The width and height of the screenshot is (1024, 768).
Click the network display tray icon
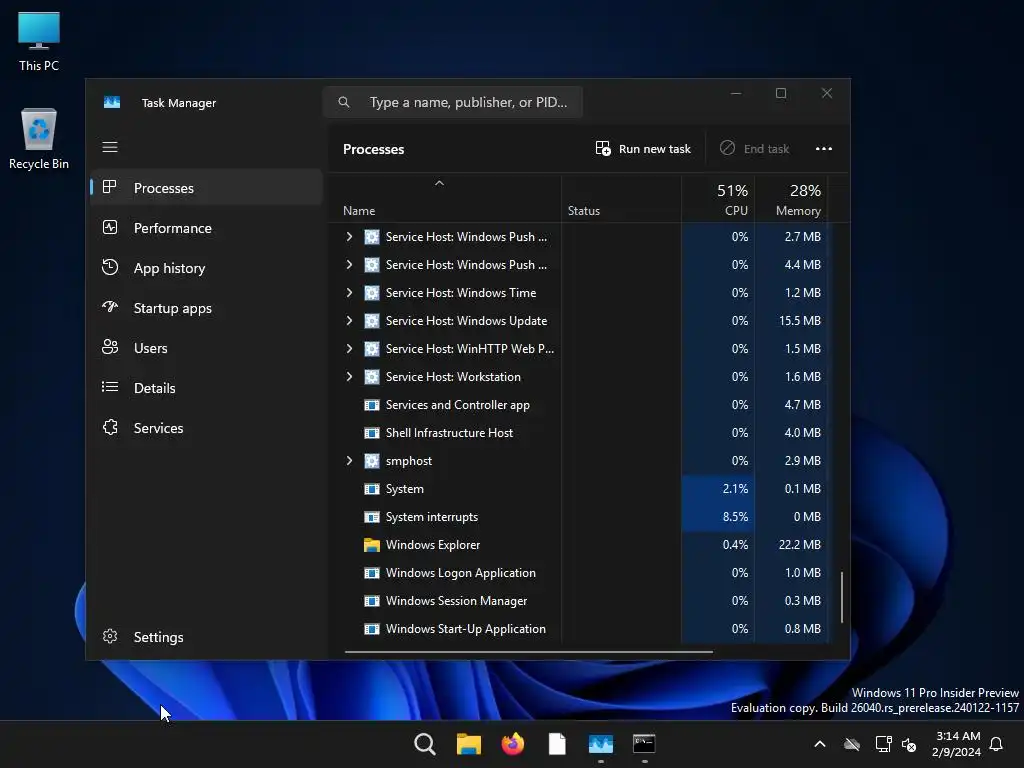point(883,744)
